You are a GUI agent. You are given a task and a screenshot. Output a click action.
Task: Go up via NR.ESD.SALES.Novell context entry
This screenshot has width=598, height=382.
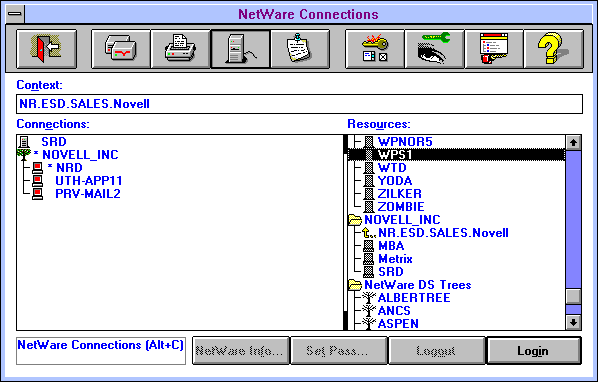point(443,233)
